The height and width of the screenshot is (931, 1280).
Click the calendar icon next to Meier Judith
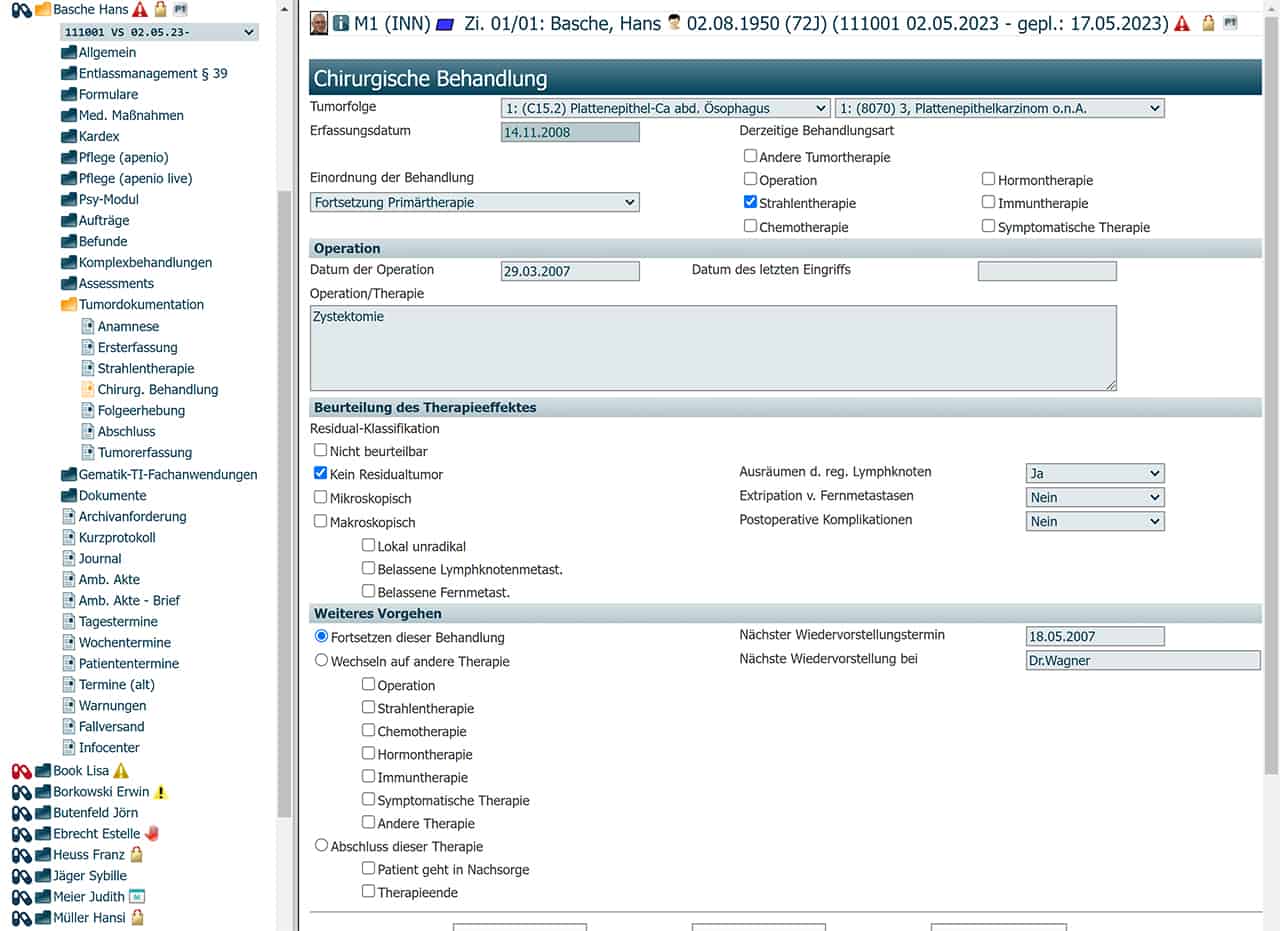coord(137,896)
